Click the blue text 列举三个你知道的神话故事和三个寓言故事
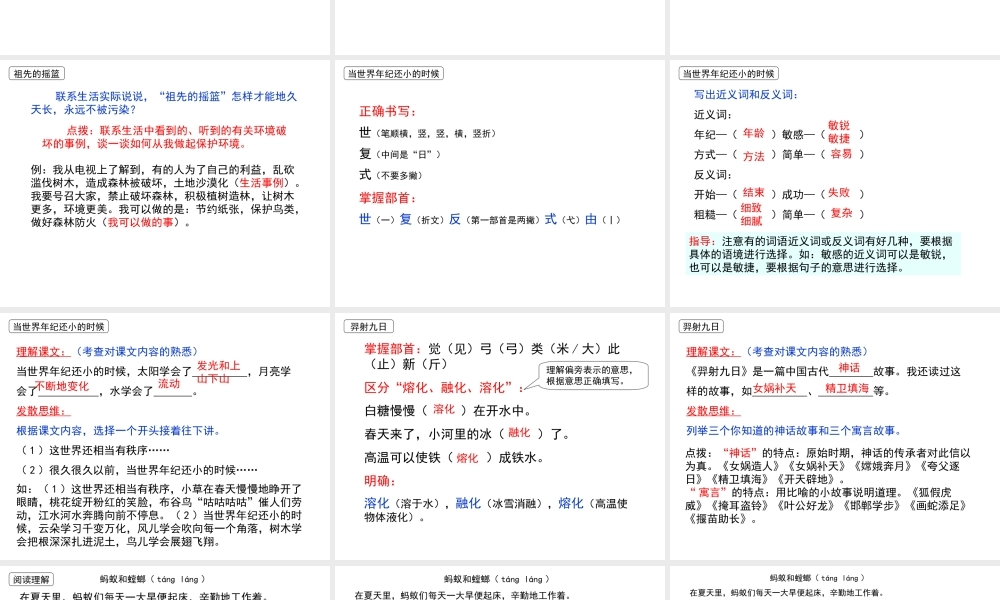This screenshot has width=1000, height=600. pos(795,431)
